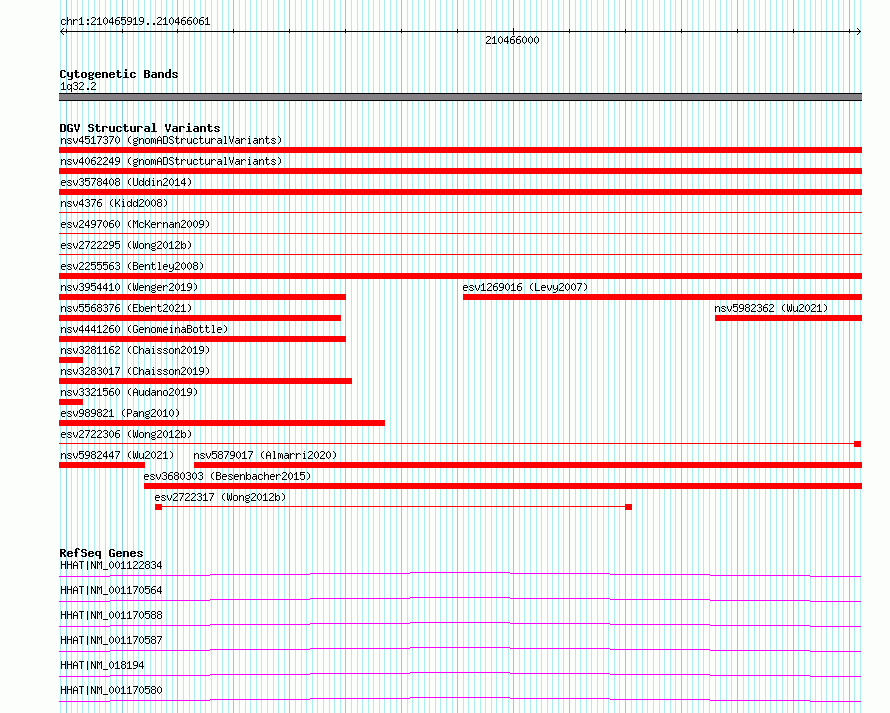Click the nsv3954410 (Wenger2019) variant label
Viewport: 890px width, 713px height.
coord(129,287)
